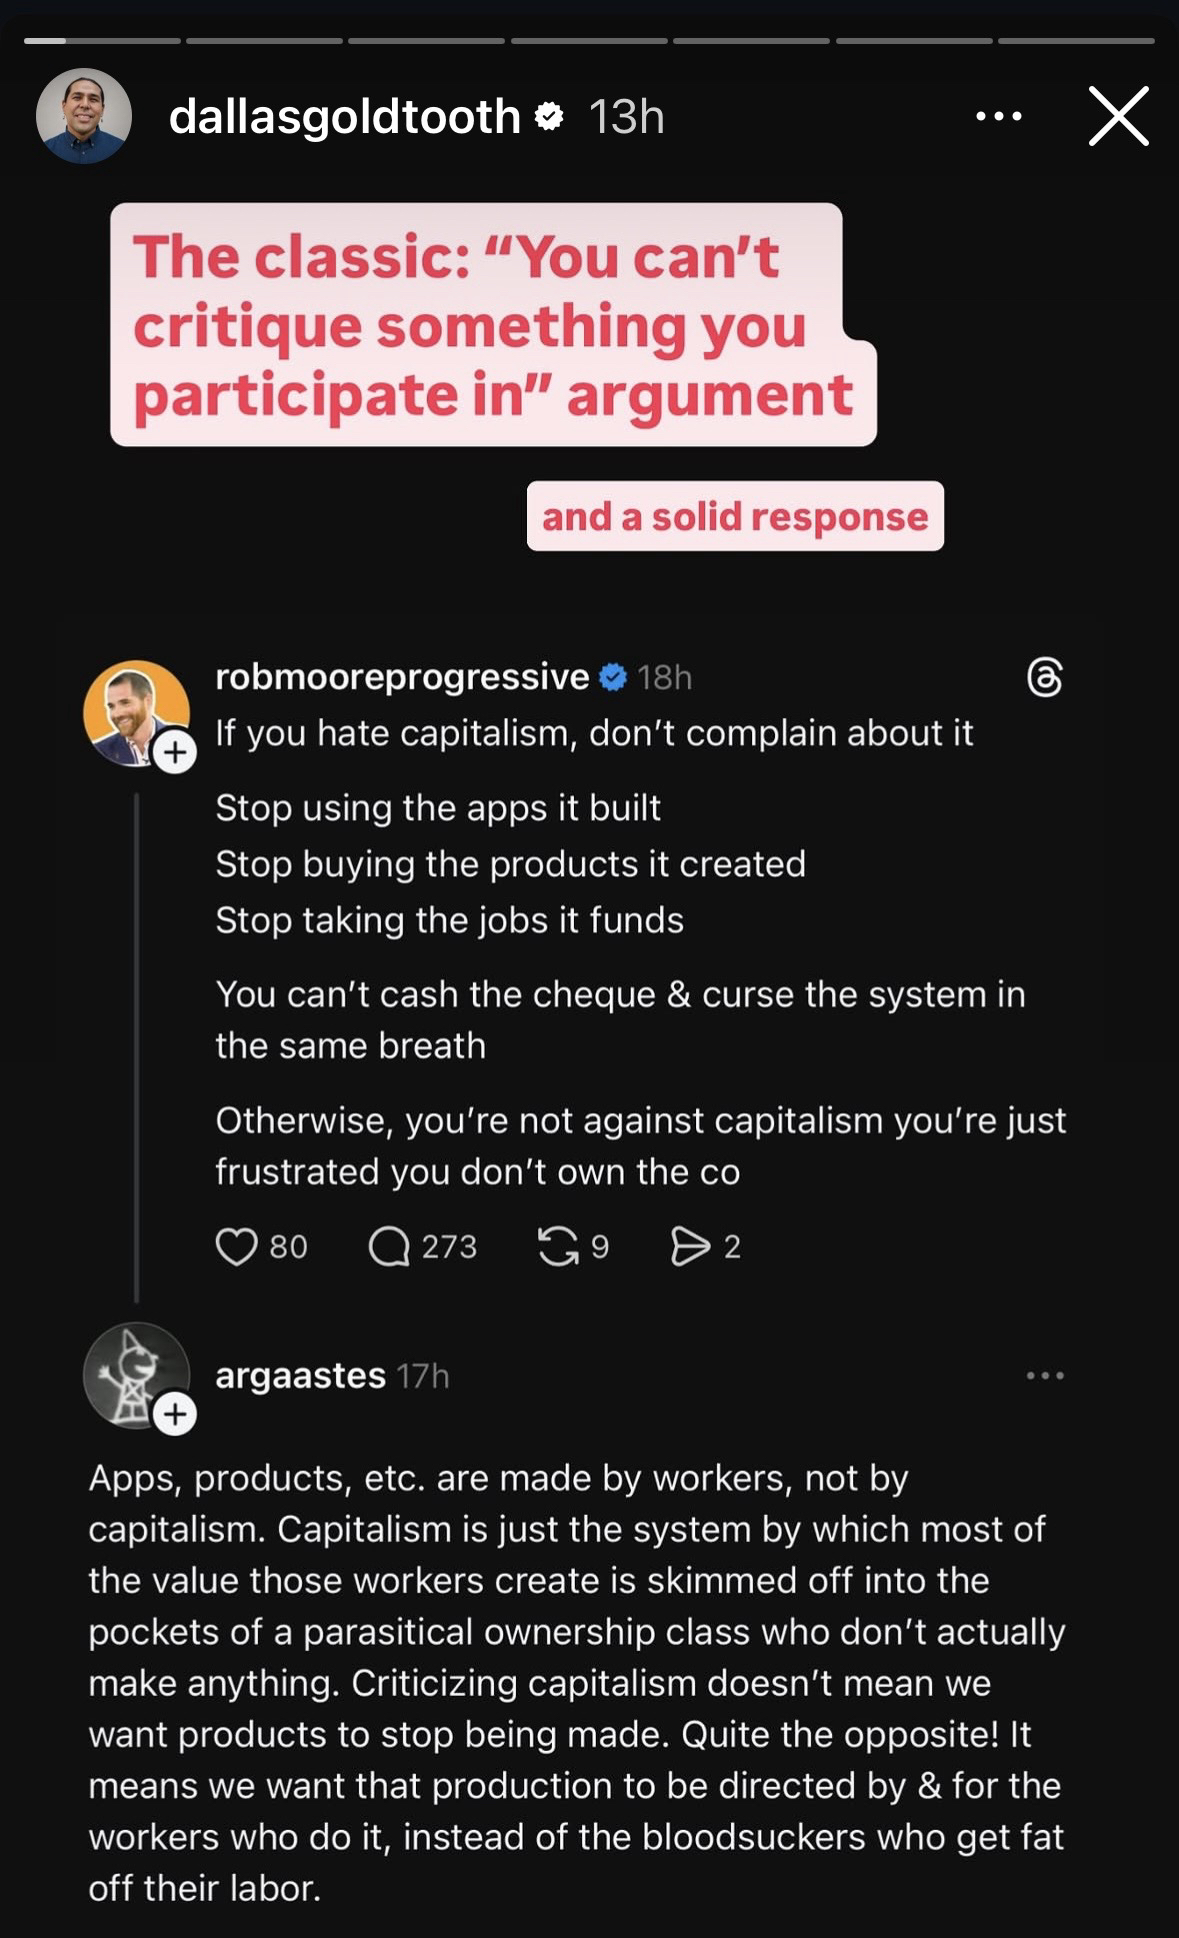The width and height of the screenshot is (1179, 1938).
Task: Open the argaastes username link
Action: 300,1376
